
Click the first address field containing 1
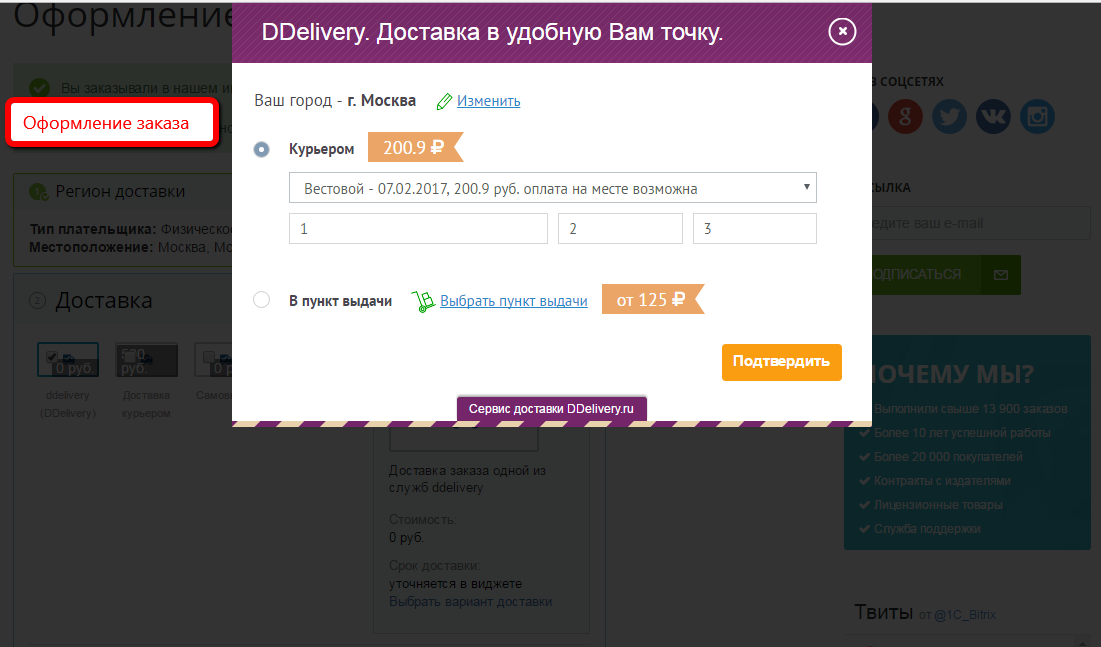[x=418, y=229]
